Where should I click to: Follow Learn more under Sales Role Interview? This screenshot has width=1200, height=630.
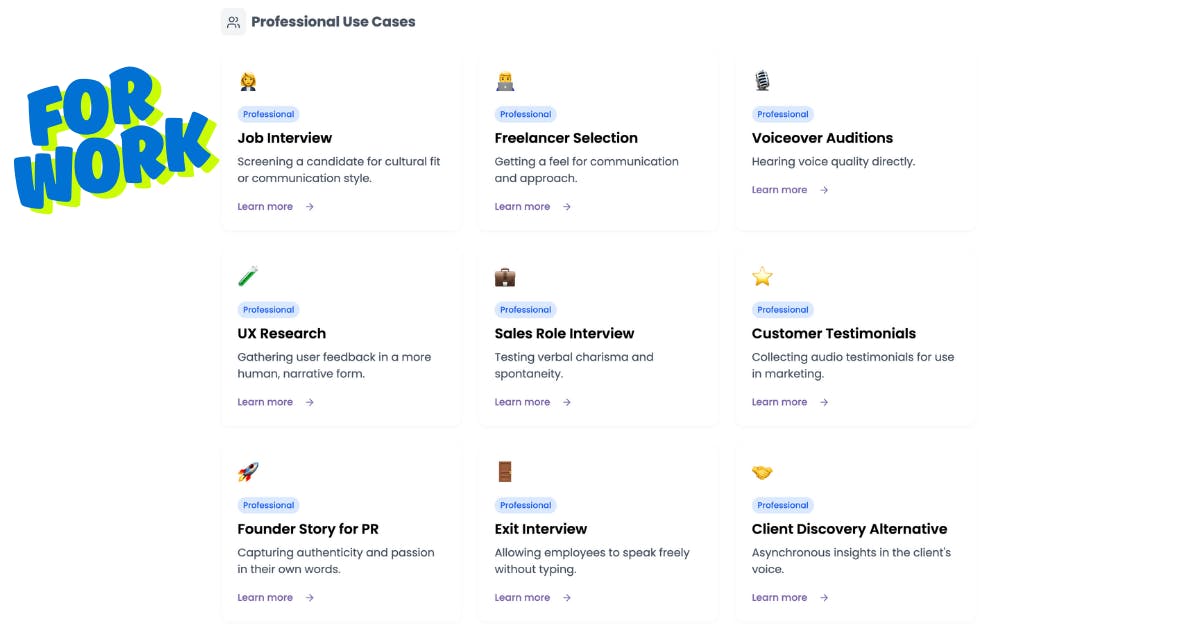522,402
